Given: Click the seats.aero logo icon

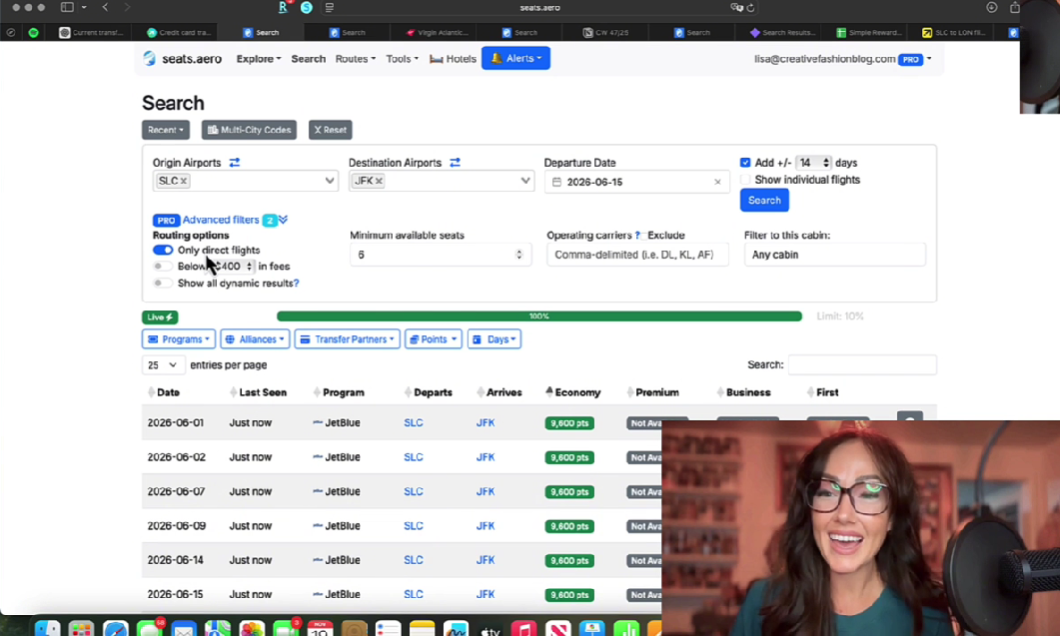Looking at the screenshot, I should coord(149,59).
